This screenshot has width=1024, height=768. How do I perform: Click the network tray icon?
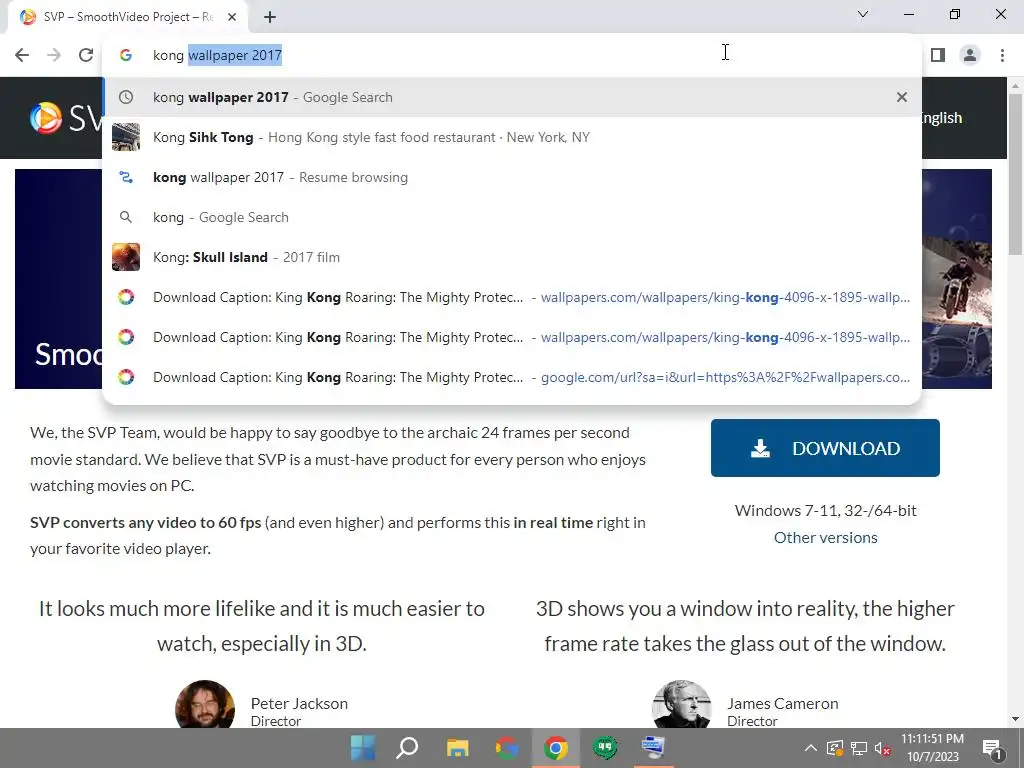coord(859,748)
